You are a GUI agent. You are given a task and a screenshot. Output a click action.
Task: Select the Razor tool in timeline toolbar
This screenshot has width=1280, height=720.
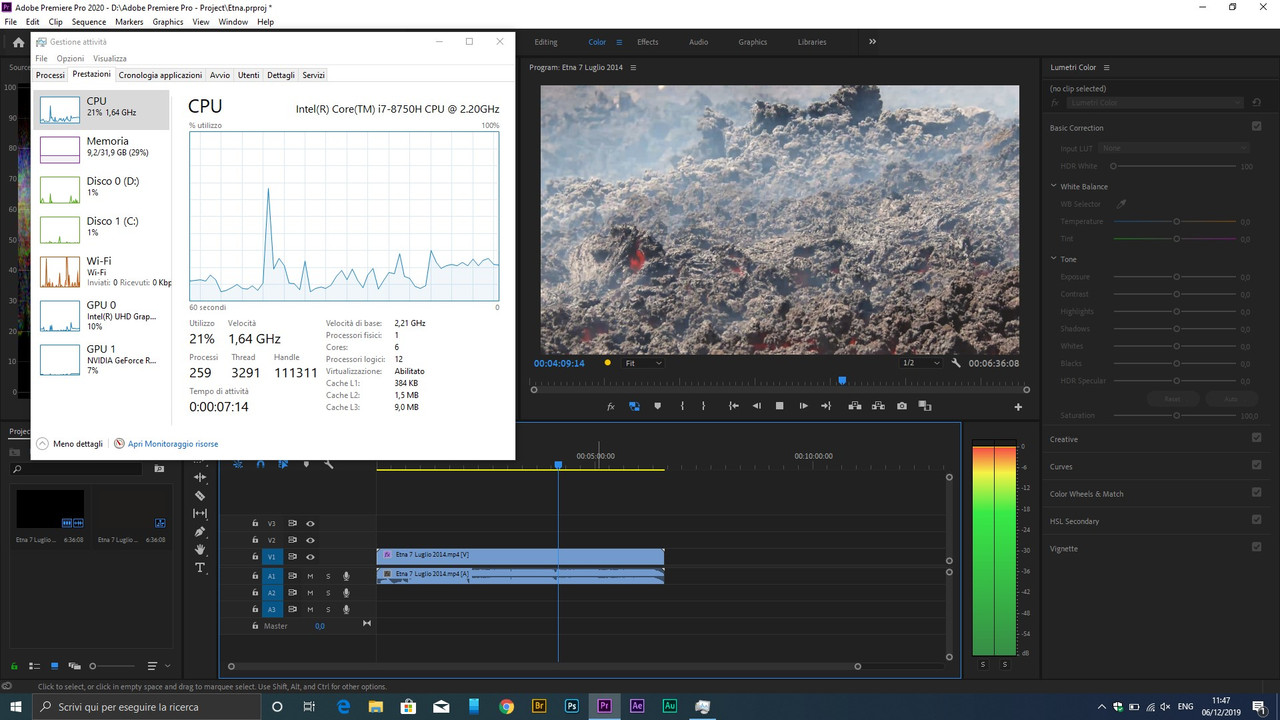pos(200,495)
